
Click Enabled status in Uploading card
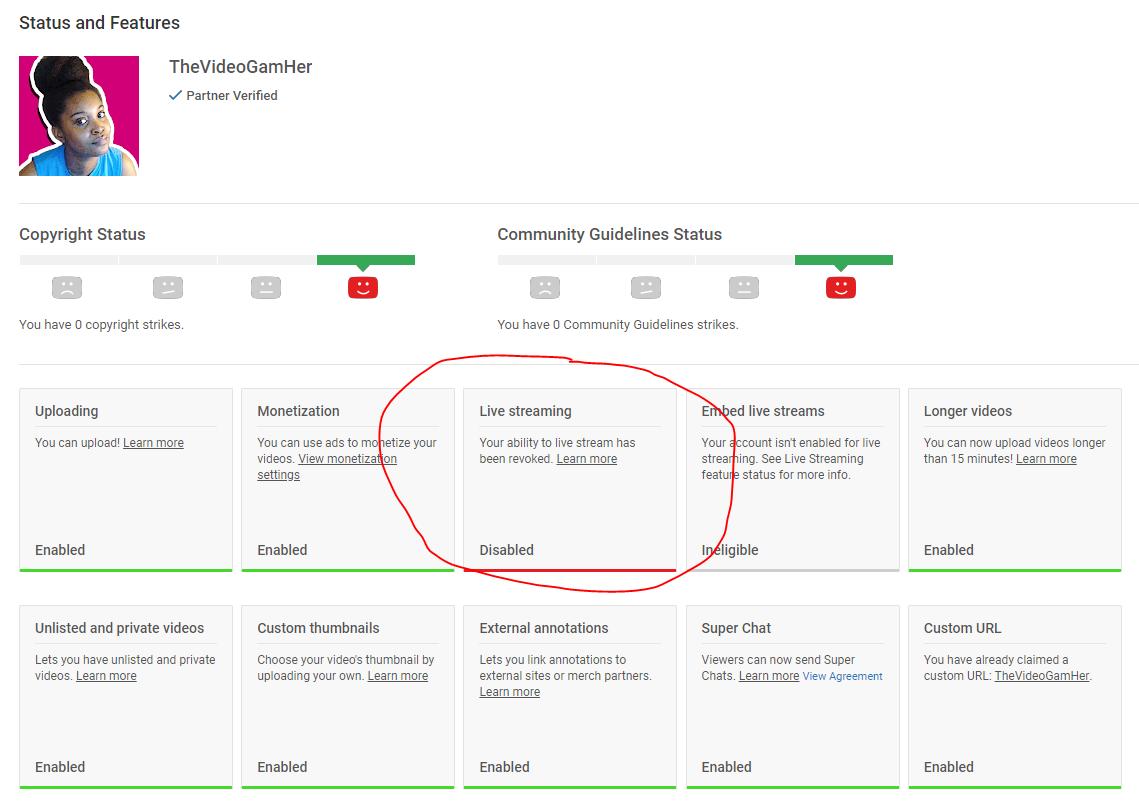click(x=60, y=551)
